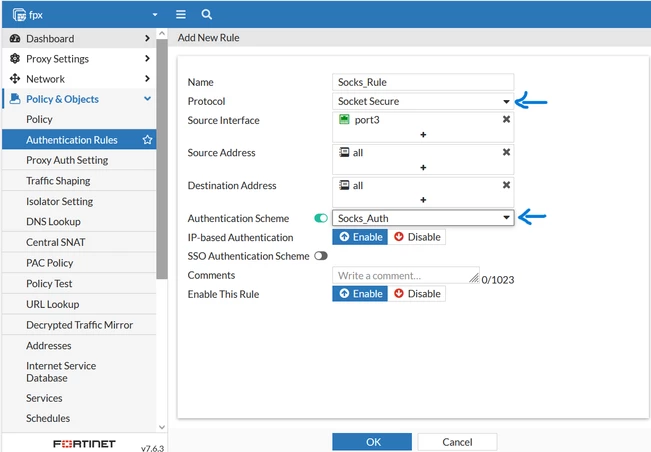Select the Authentication Rules menu item
The width and height of the screenshot is (651, 452).
pos(79,140)
